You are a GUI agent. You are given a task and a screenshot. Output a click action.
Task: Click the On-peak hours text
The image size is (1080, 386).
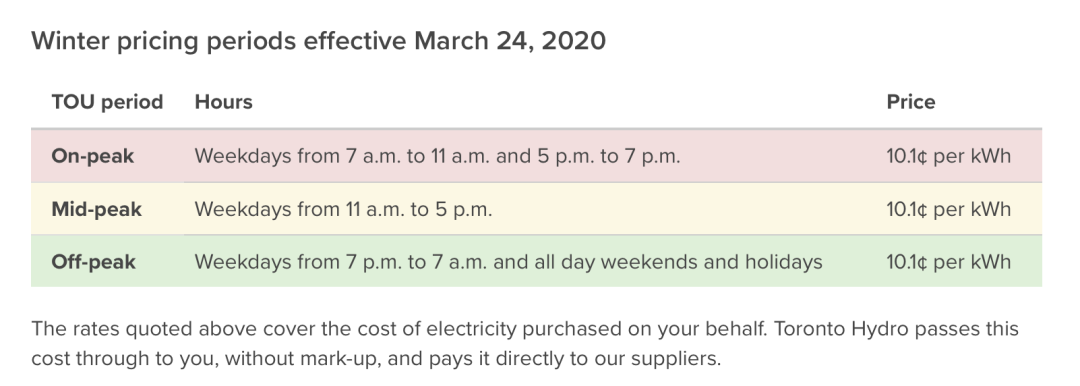[437, 156]
